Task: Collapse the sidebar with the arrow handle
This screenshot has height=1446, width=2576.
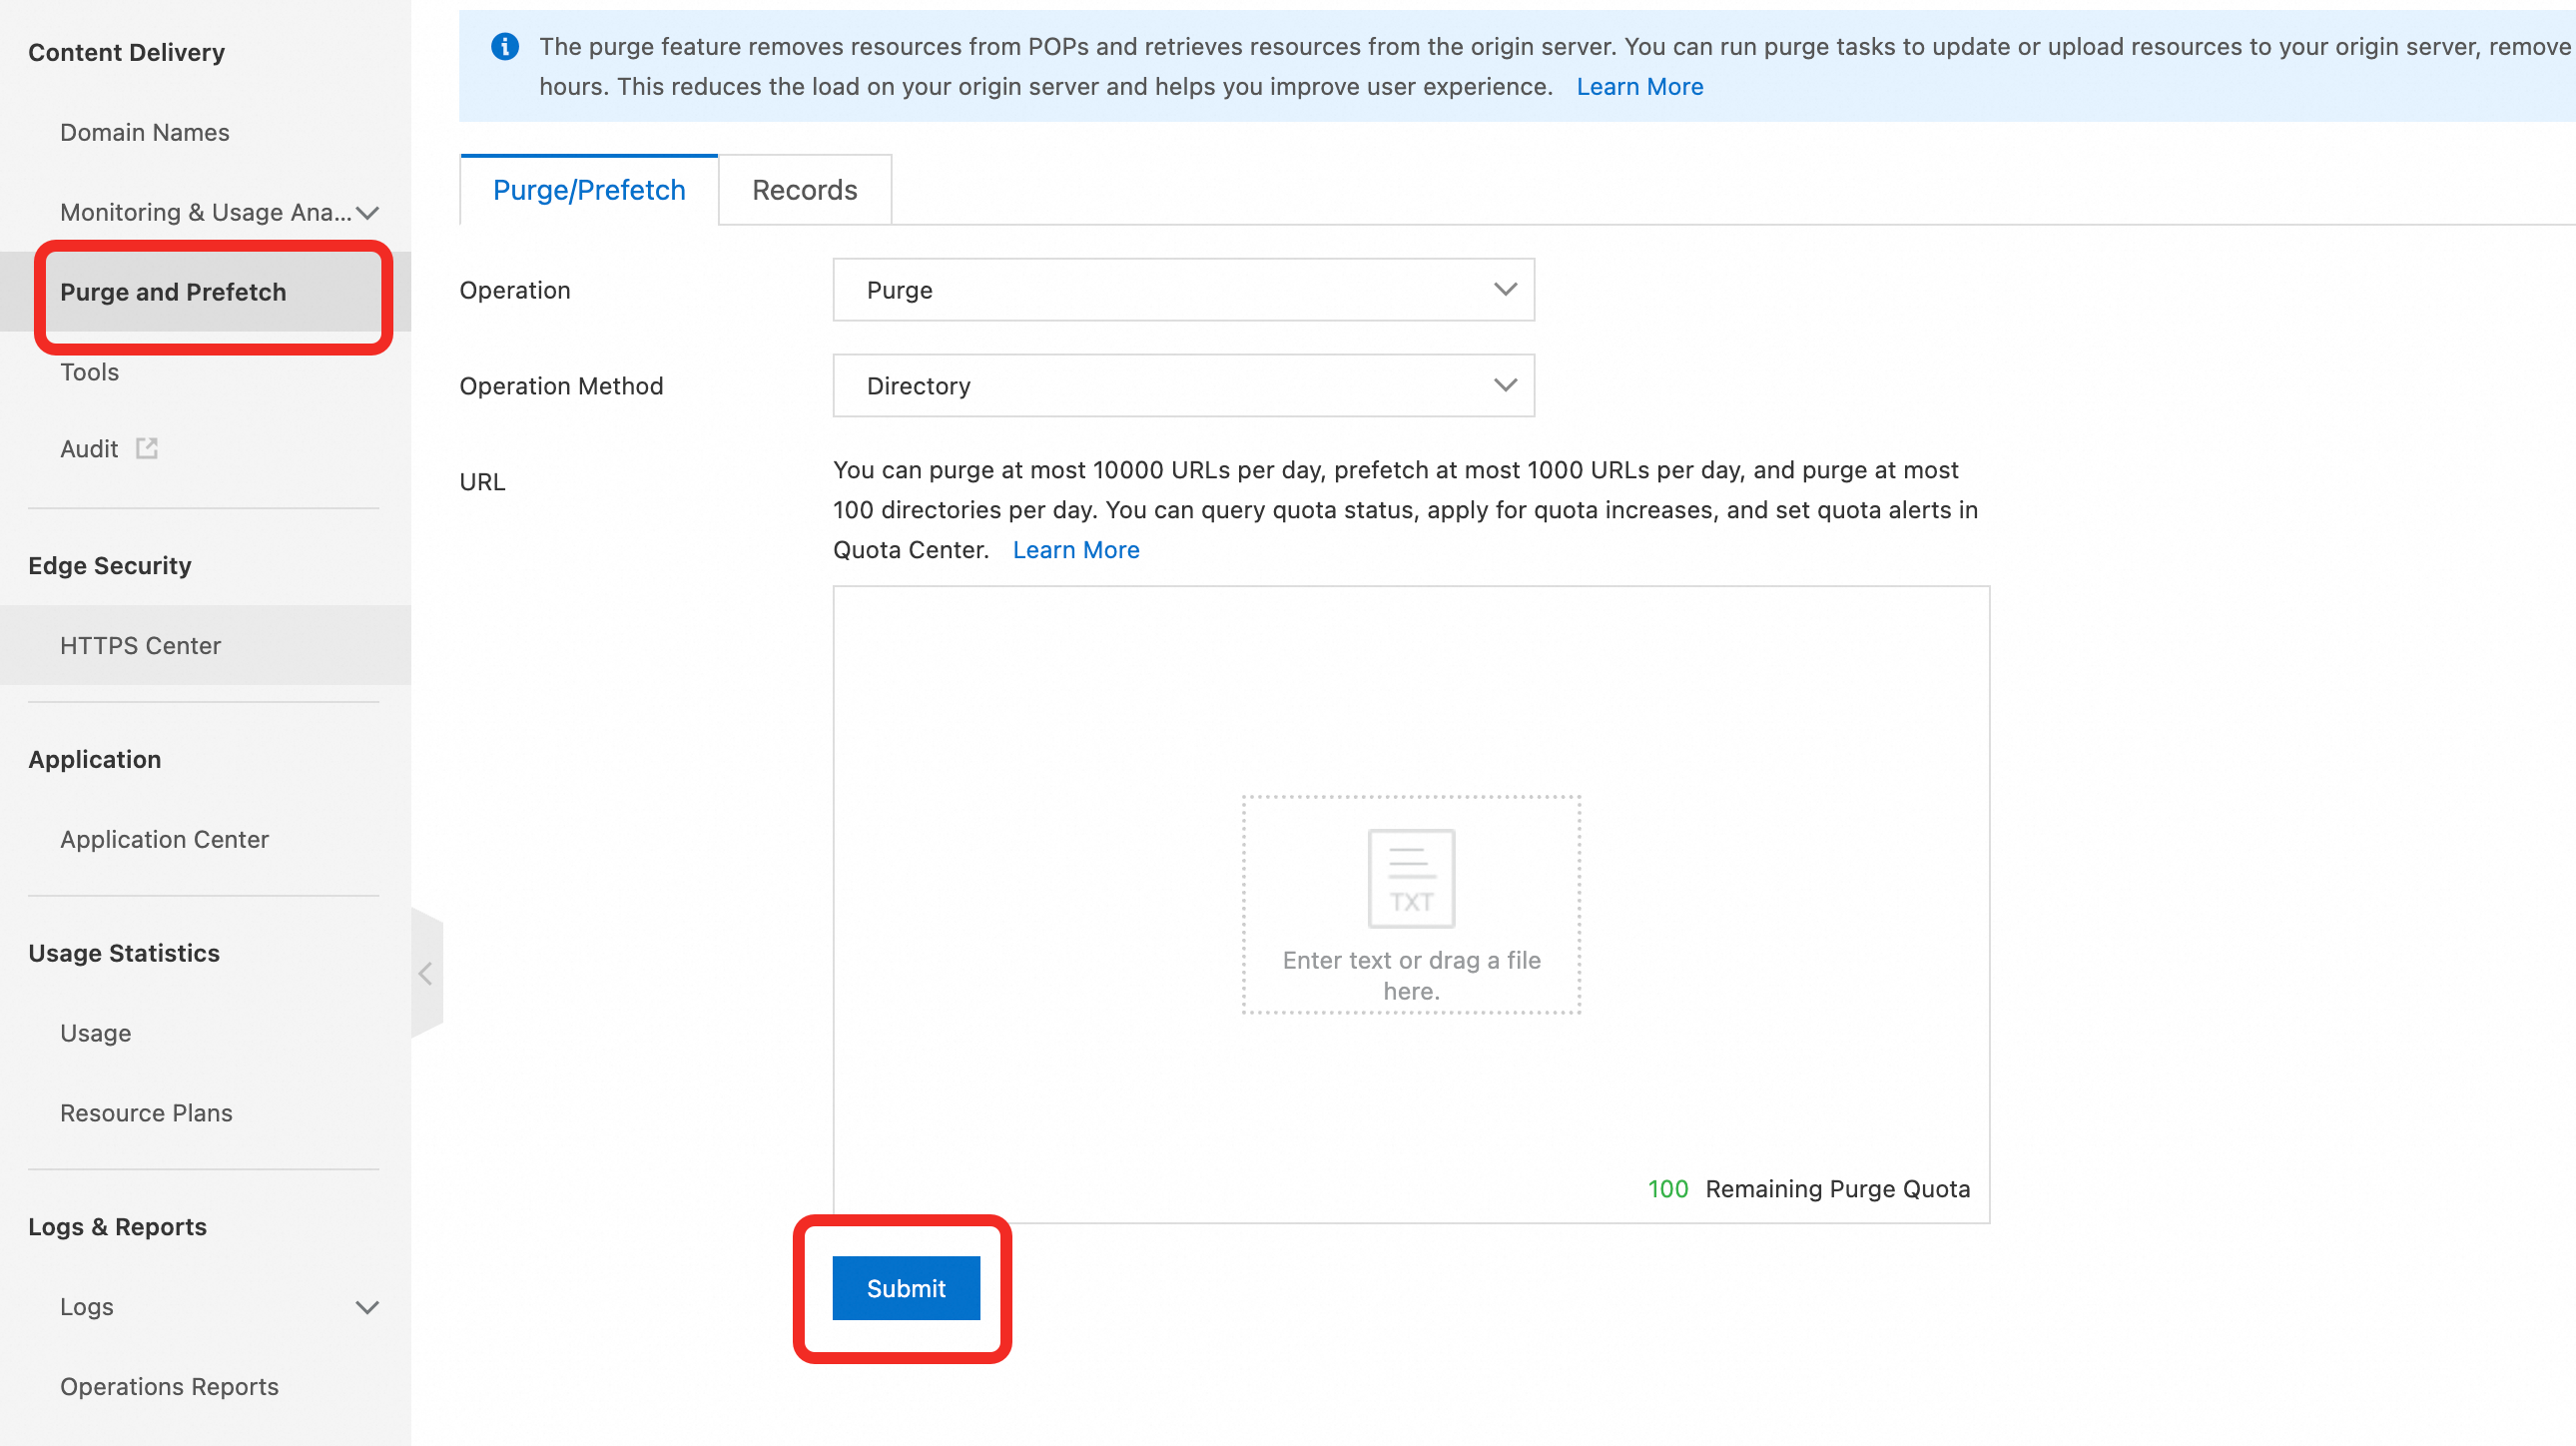Action: pos(426,973)
